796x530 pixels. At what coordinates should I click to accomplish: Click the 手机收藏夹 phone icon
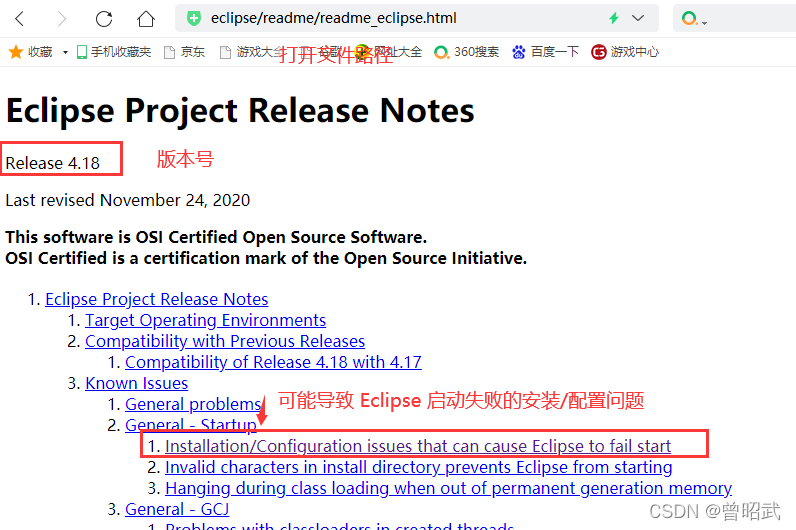coord(82,52)
